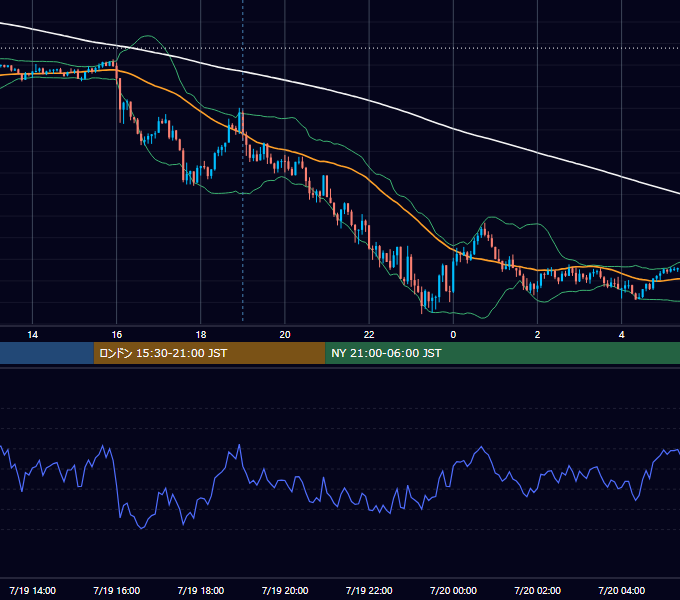Image resolution: width=680 pixels, height=600 pixels.
Task: Click the 16 hour label on price axis
Action: tap(117, 335)
